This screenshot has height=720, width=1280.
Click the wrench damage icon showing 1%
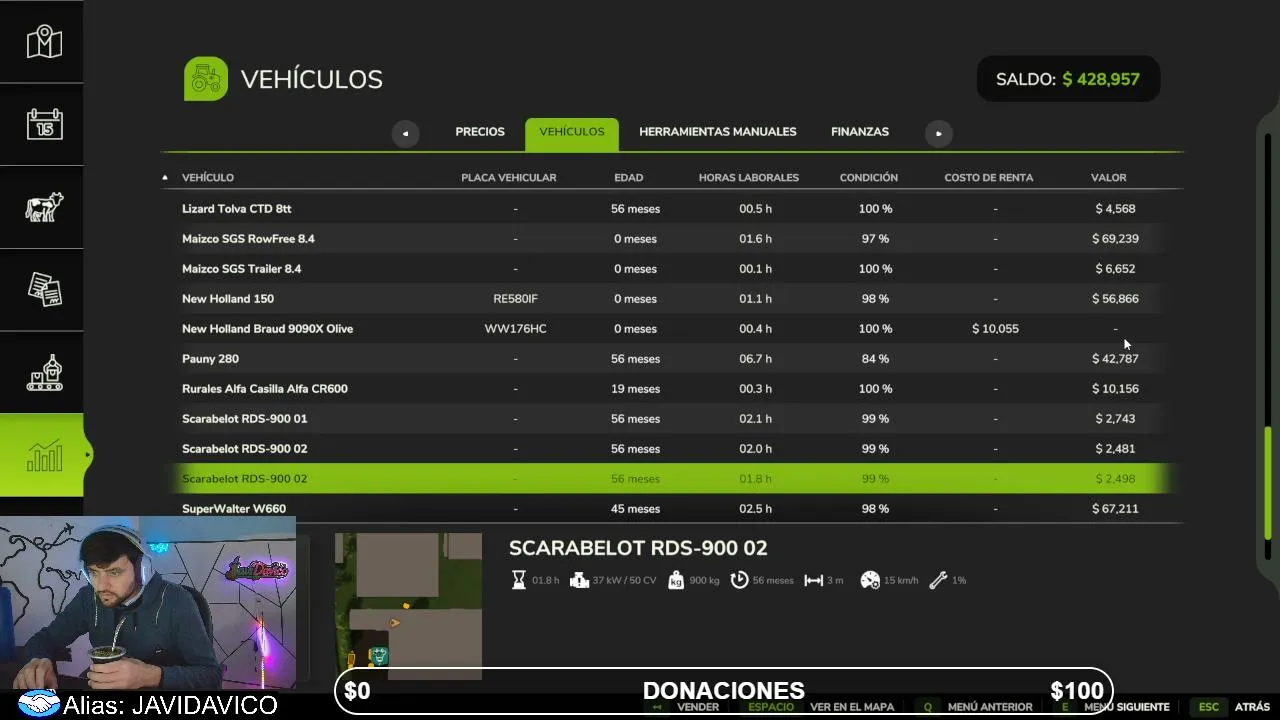pos(937,580)
